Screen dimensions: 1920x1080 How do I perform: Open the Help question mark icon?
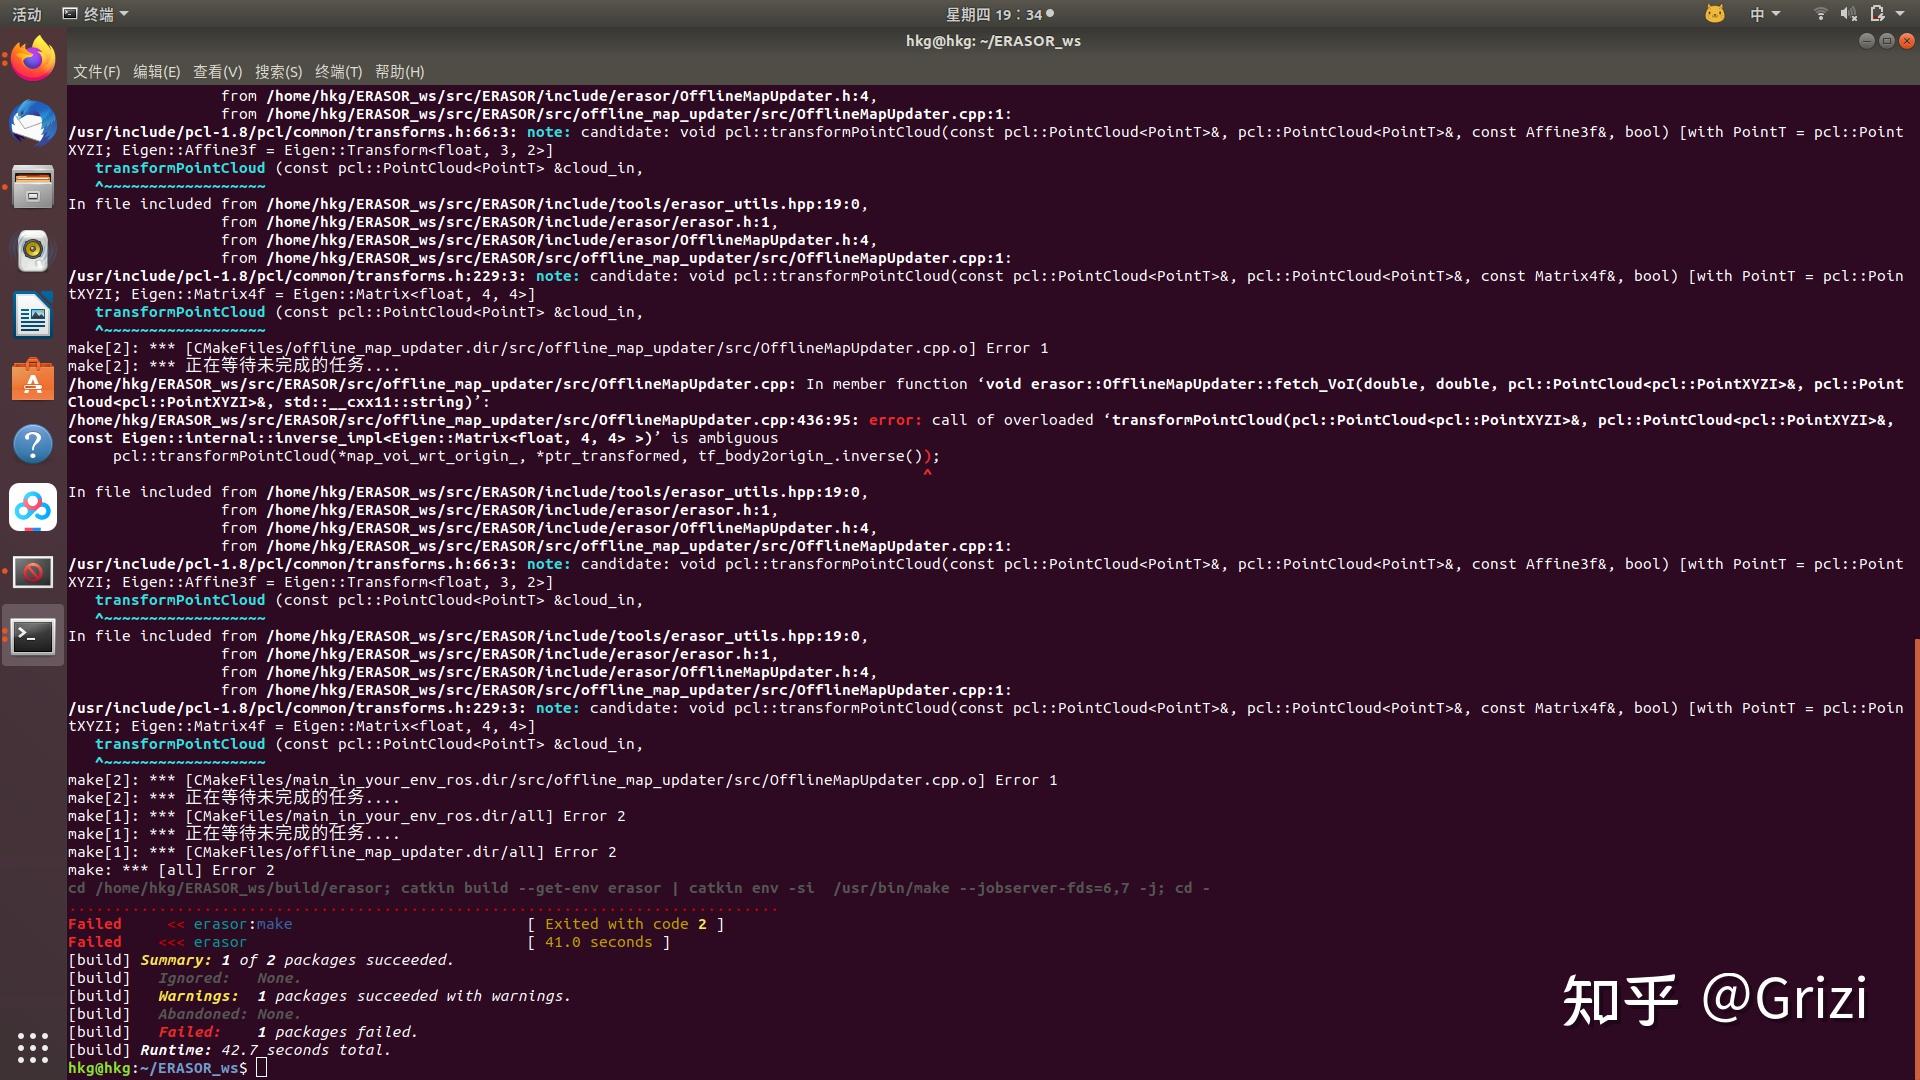(33, 444)
